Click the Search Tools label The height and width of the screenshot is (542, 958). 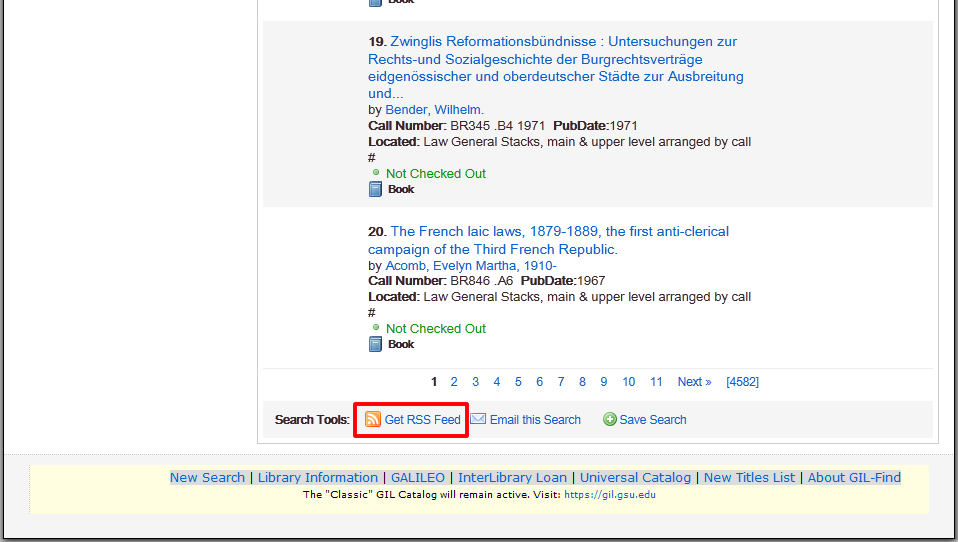coord(312,420)
